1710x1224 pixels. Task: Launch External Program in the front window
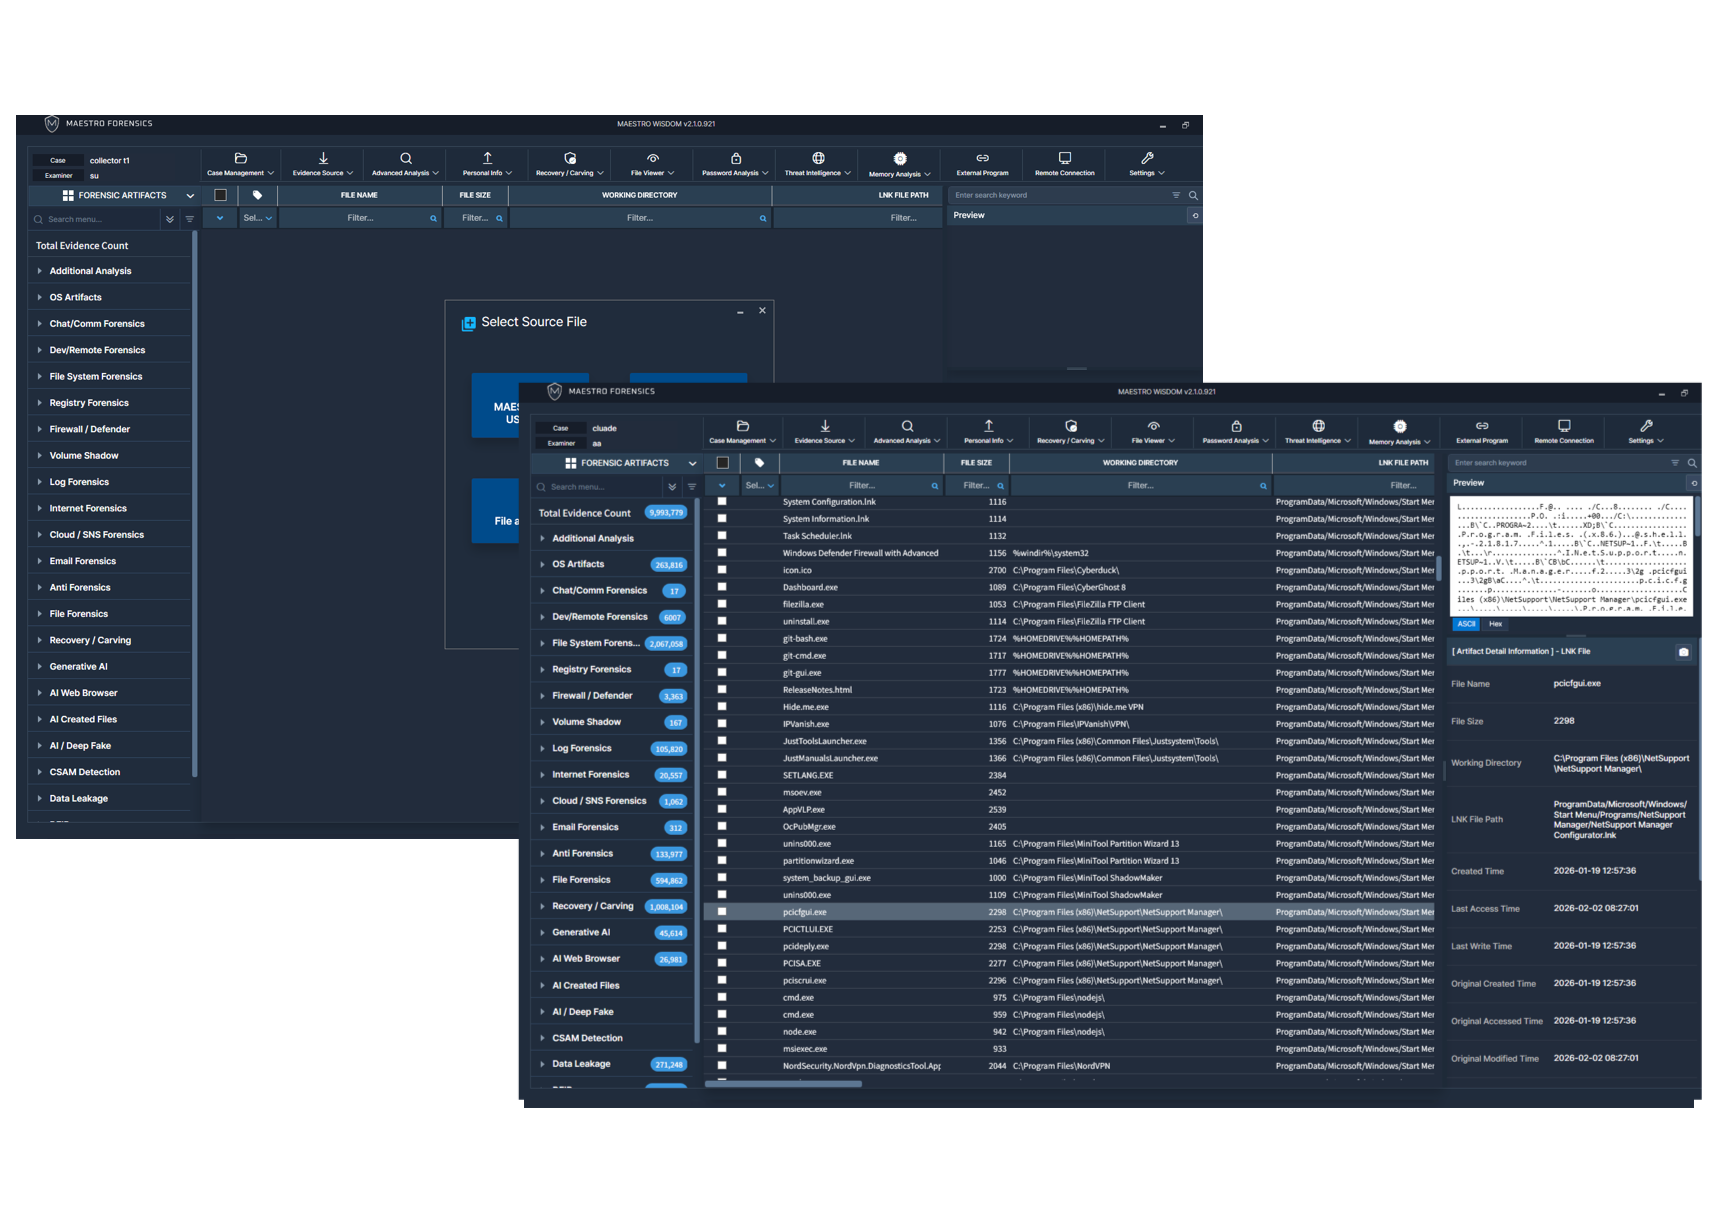tap(1482, 432)
